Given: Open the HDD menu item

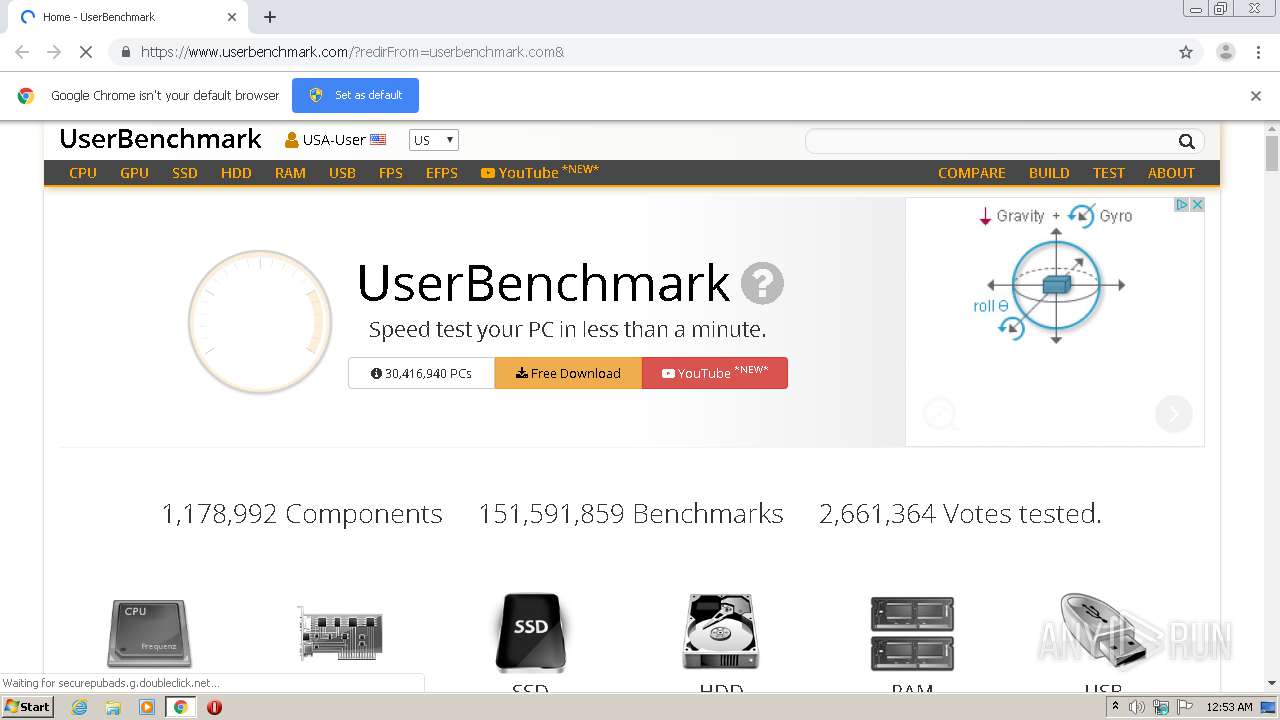Looking at the screenshot, I should 236,173.
